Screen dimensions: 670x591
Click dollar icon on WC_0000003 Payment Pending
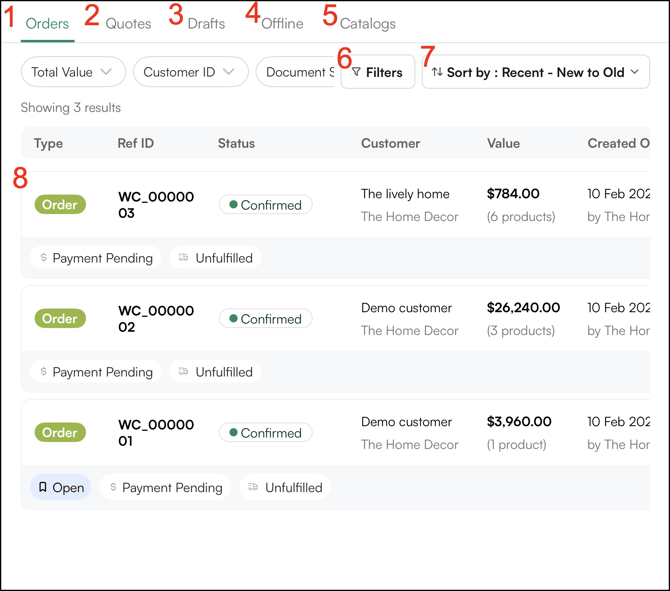point(44,258)
